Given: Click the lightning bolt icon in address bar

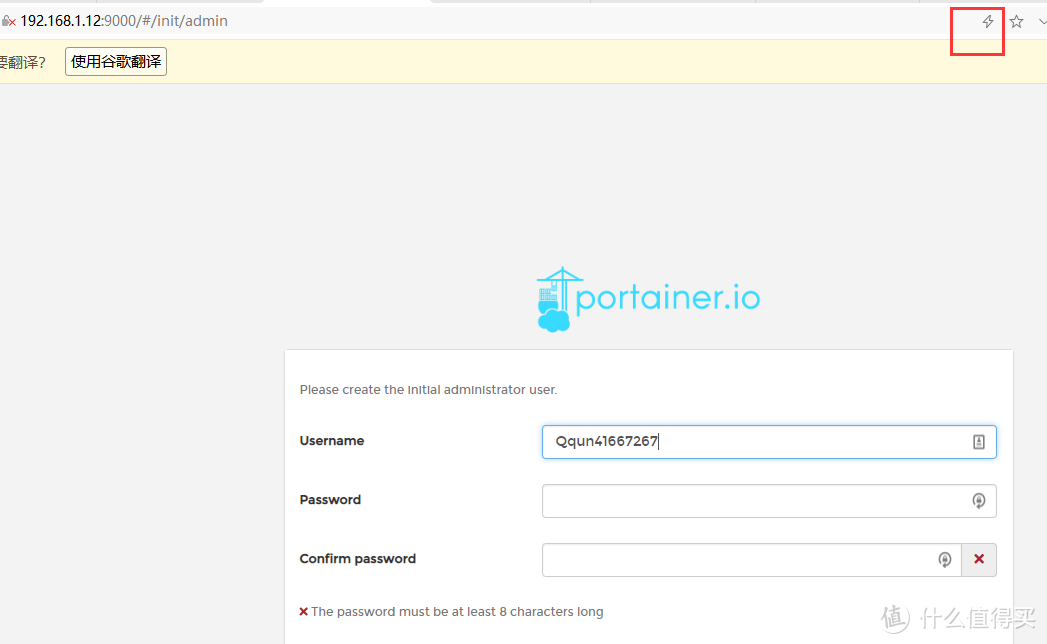Looking at the screenshot, I should coord(988,21).
